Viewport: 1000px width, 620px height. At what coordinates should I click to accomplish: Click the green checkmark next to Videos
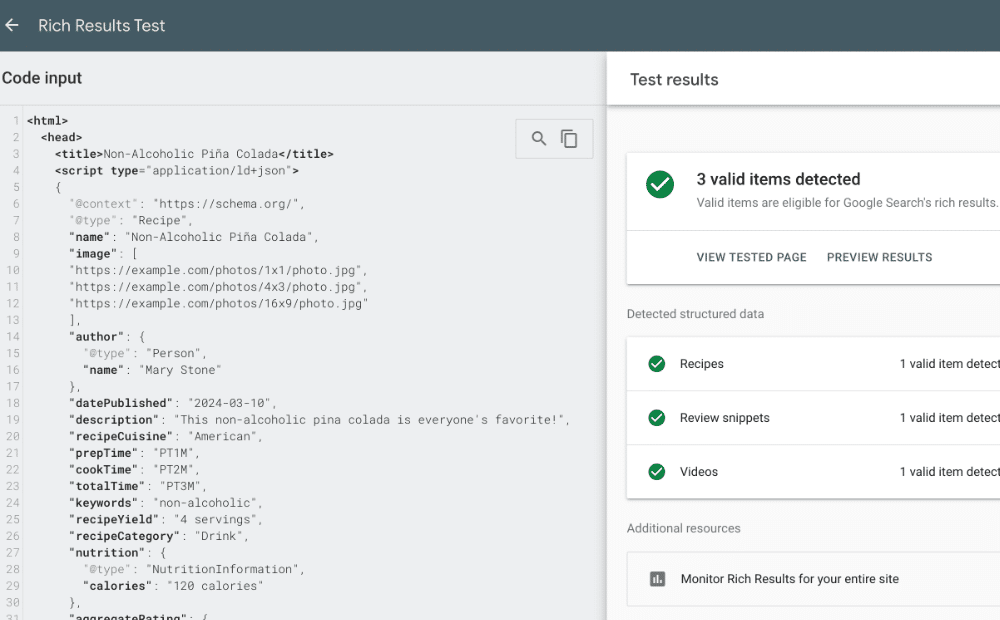pos(657,471)
